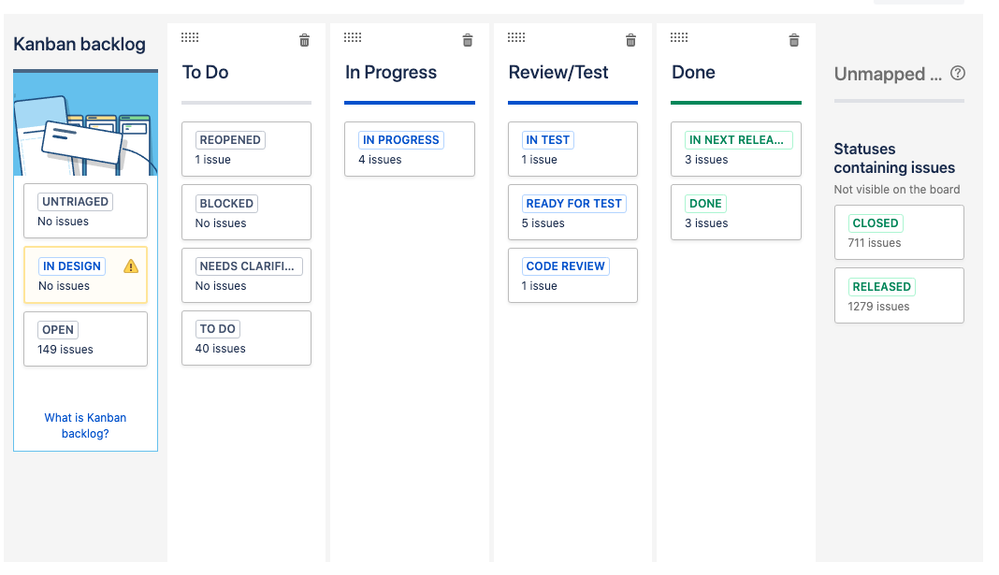The width and height of the screenshot is (999, 575).
Task: Click the IN PROGRESS status card
Action: pos(410,149)
